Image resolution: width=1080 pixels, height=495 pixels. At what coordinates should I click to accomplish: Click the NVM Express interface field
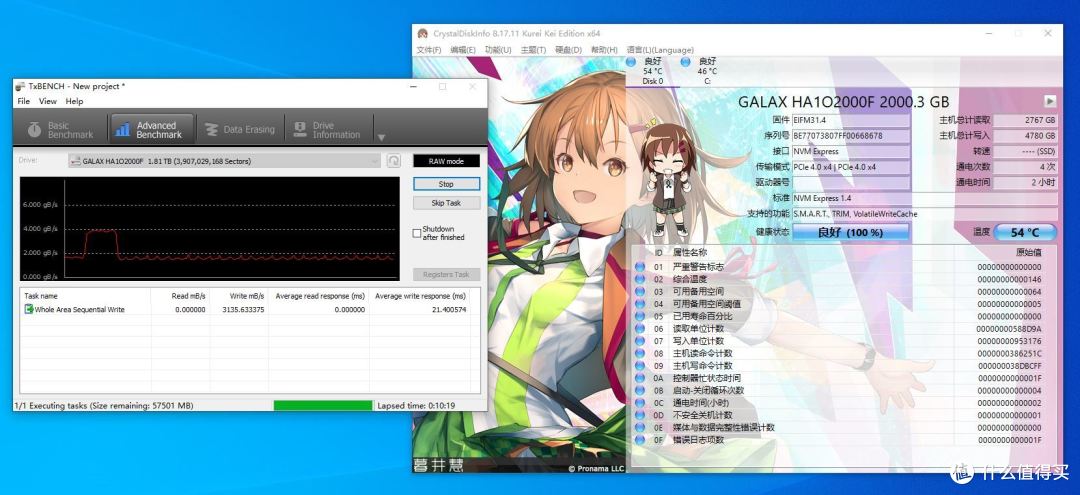pyautogui.click(x=851, y=151)
